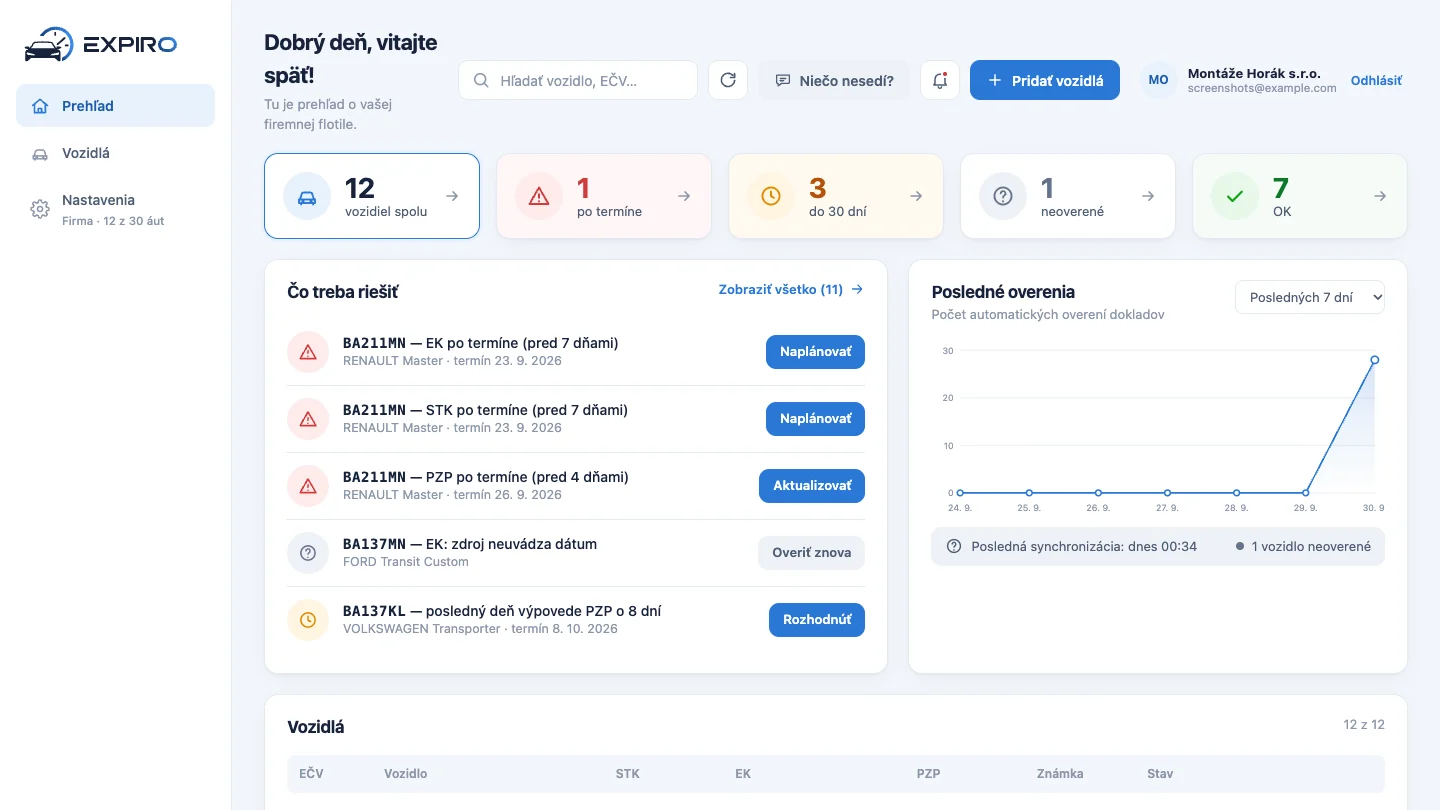Open the notifications bell icon
The image size is (1440, 810).
[940, 80]
